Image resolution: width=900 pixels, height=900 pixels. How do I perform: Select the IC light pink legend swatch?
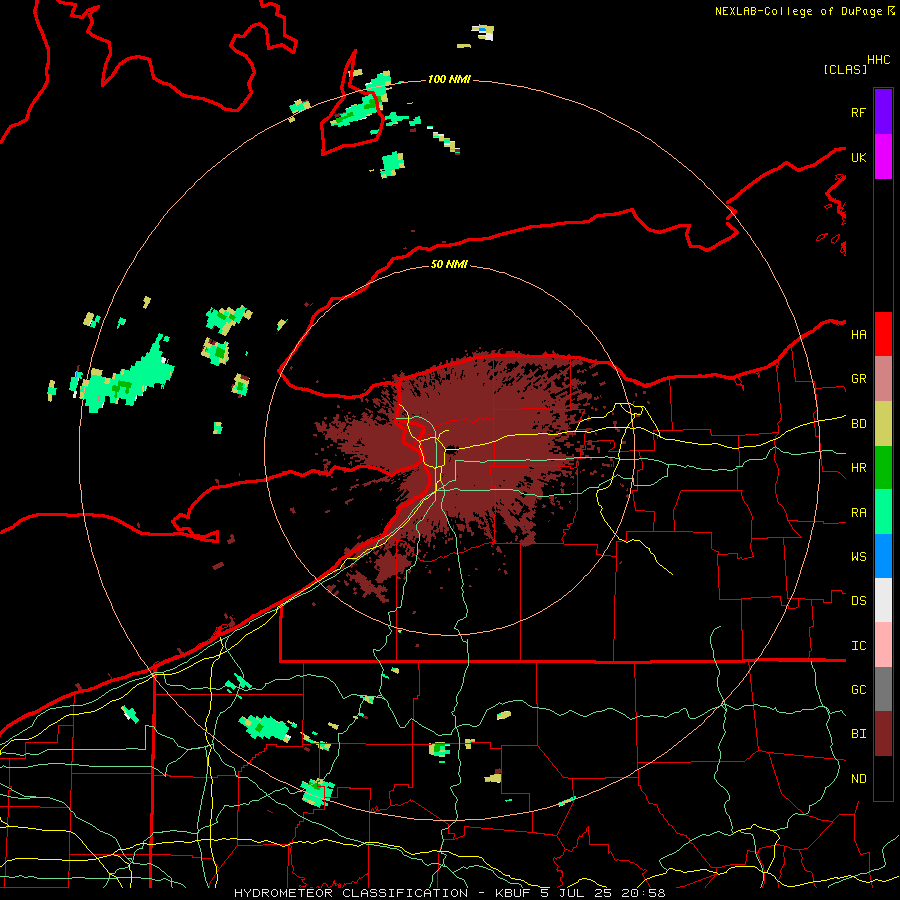tap(883, 645)
